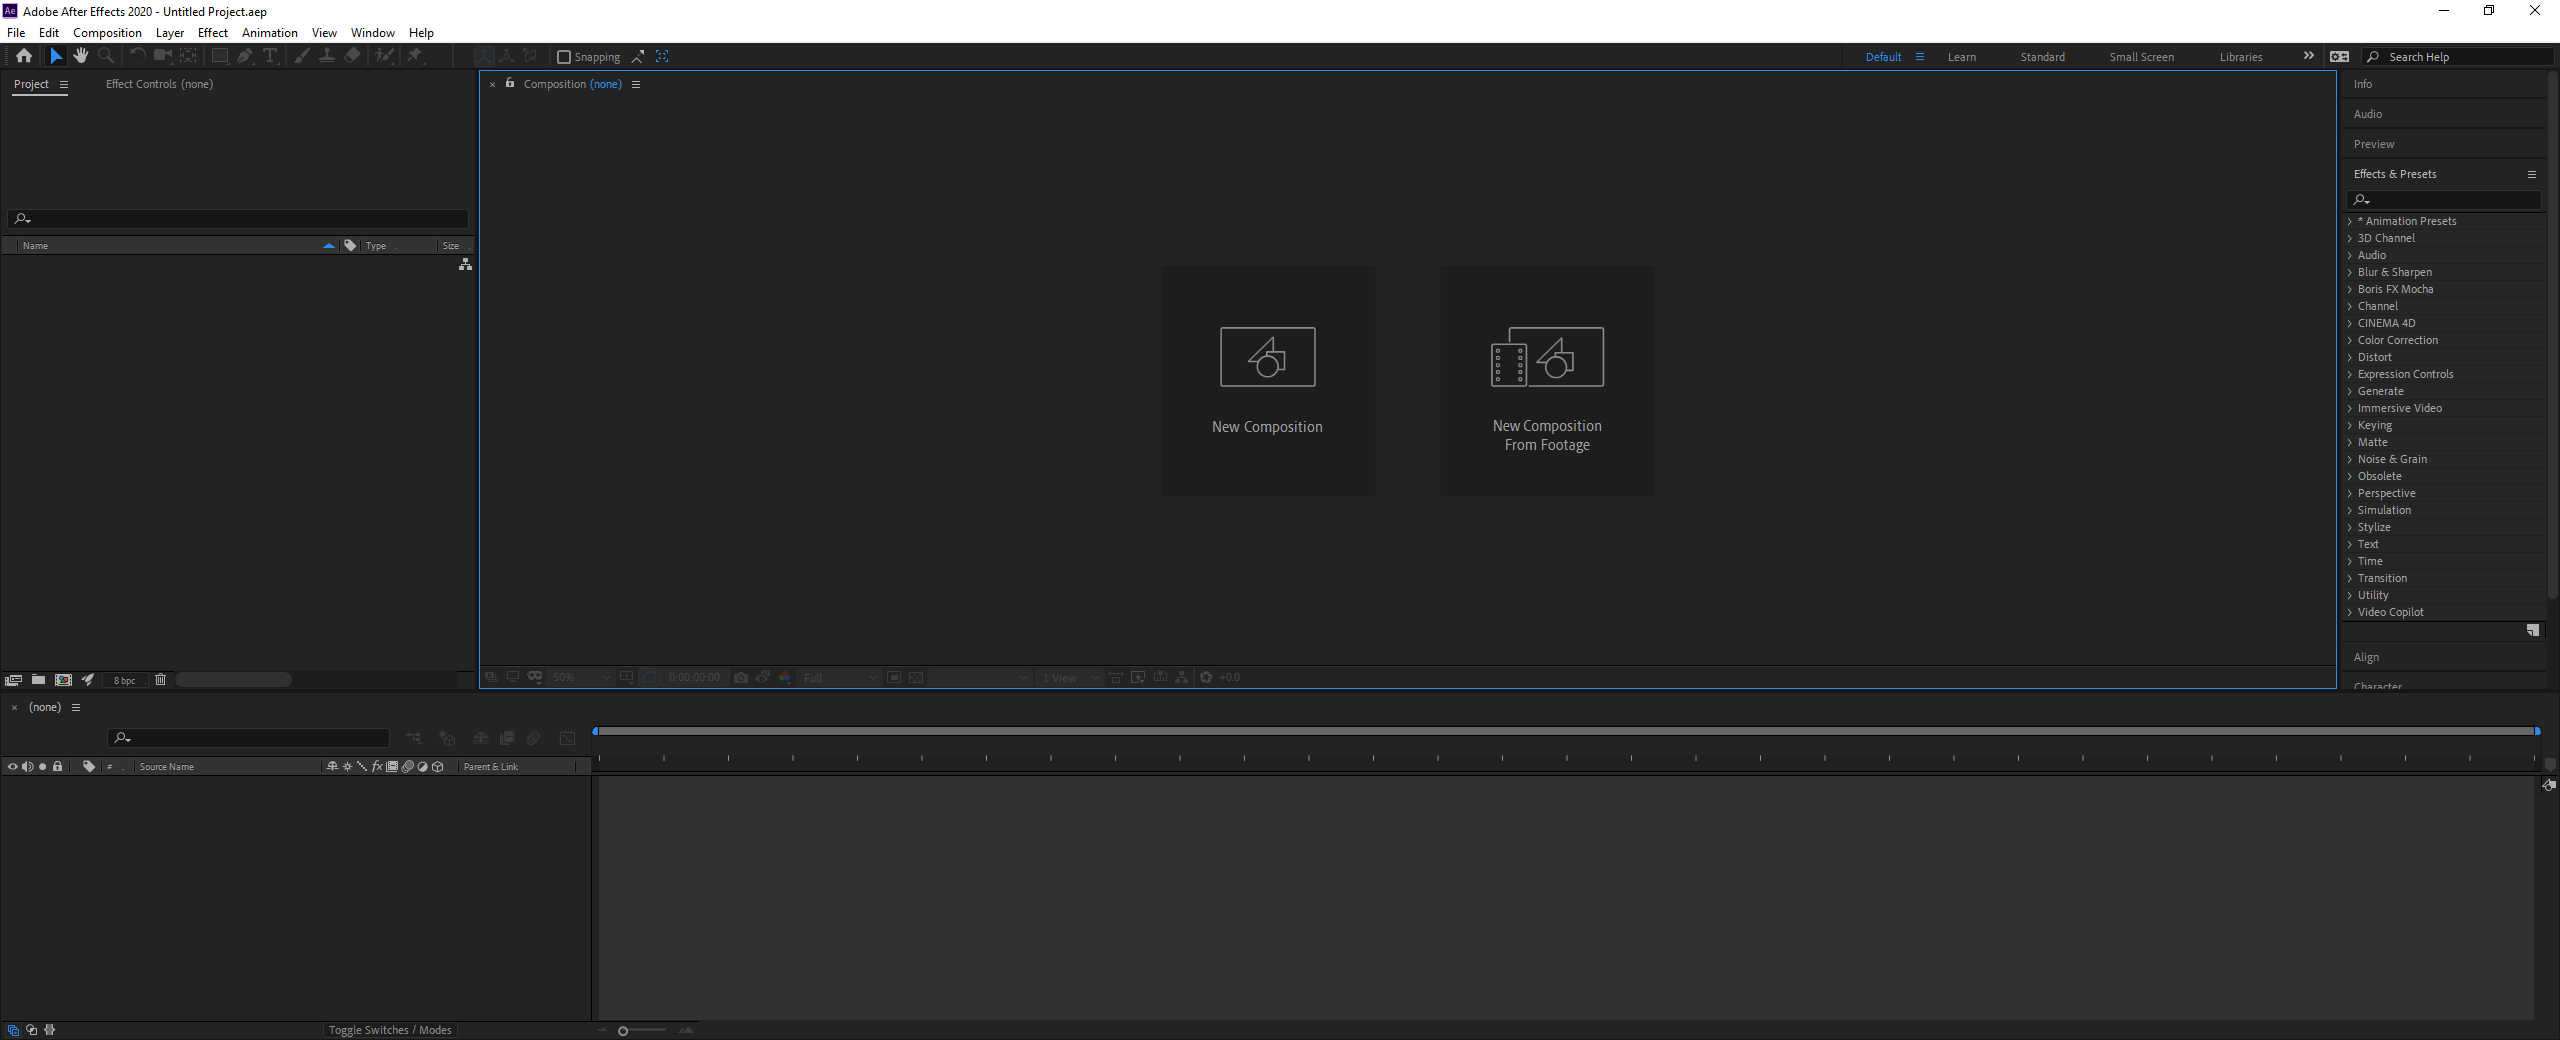The height and width of the screenshot is (1040, 2560).
Task: Expand the Keying effects category
Action: 2374,425
